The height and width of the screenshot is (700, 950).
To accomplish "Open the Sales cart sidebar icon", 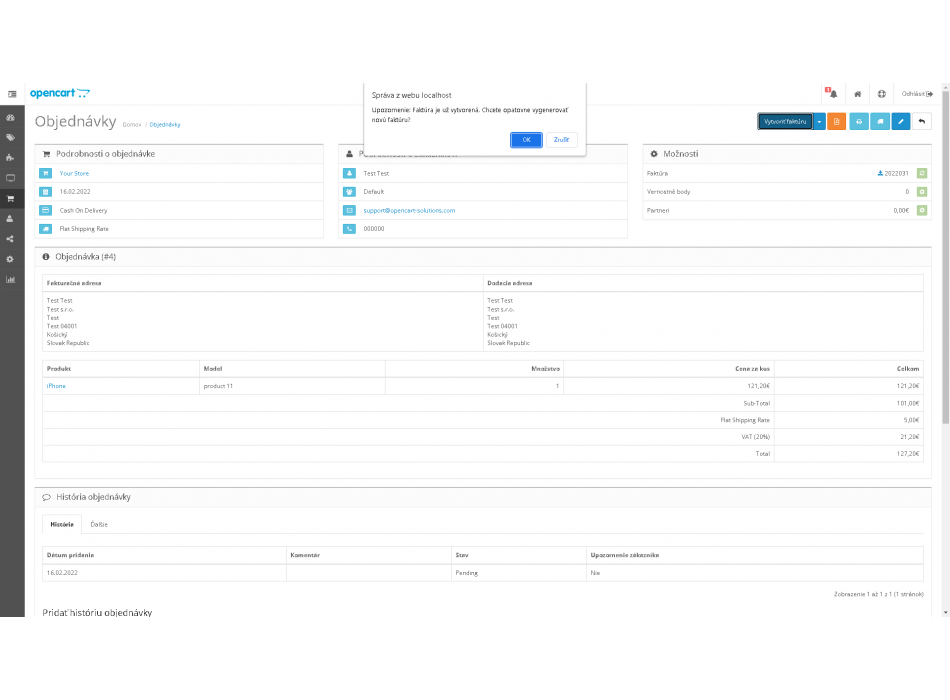I will (x=10, y=198).
